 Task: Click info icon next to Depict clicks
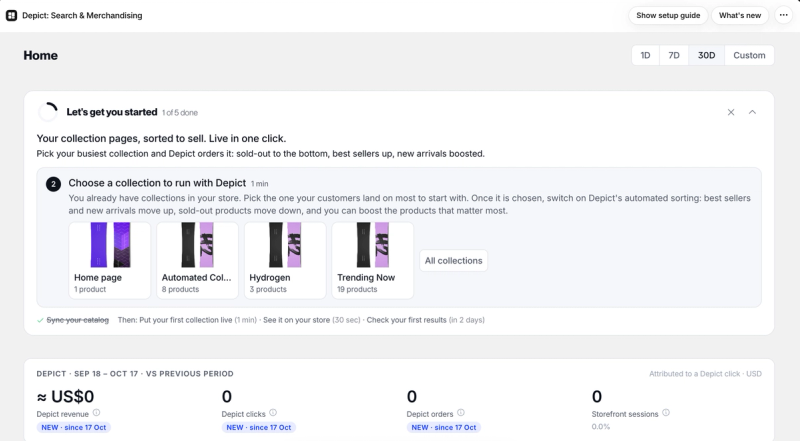tap(273, 413)
